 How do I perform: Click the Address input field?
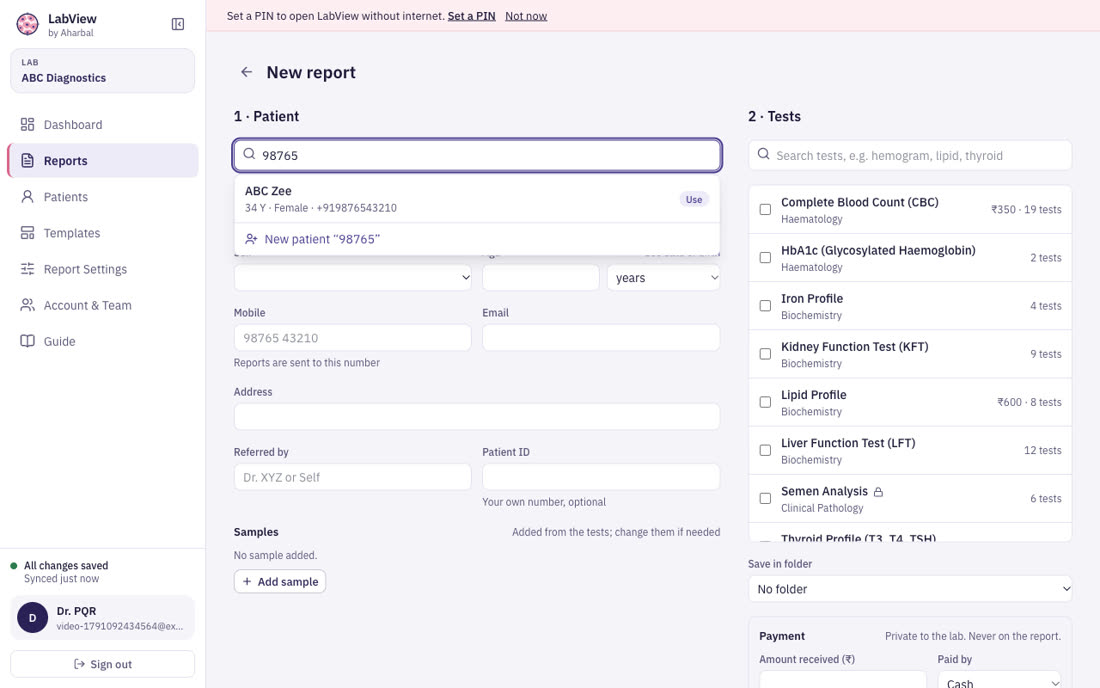click(x=477, y=417)
